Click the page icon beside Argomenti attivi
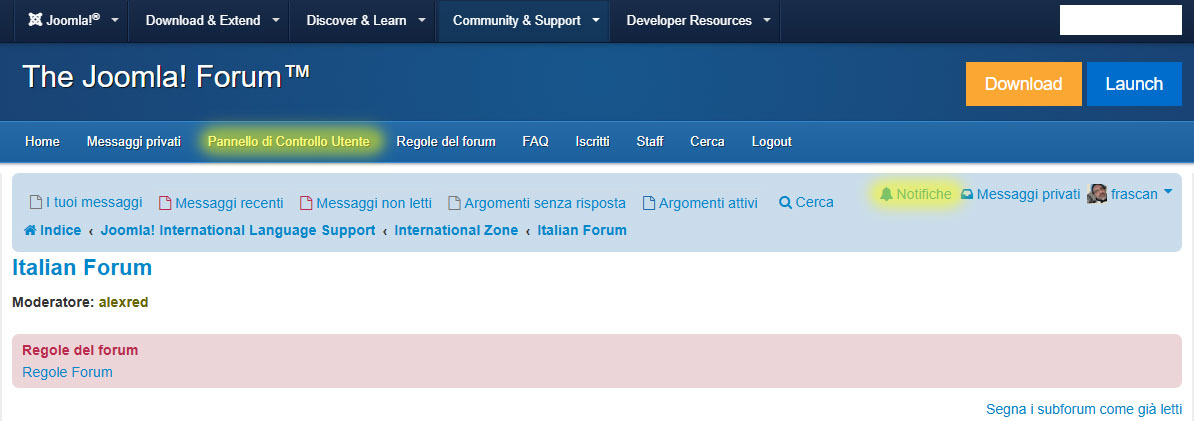 click(x=649, y=203)
